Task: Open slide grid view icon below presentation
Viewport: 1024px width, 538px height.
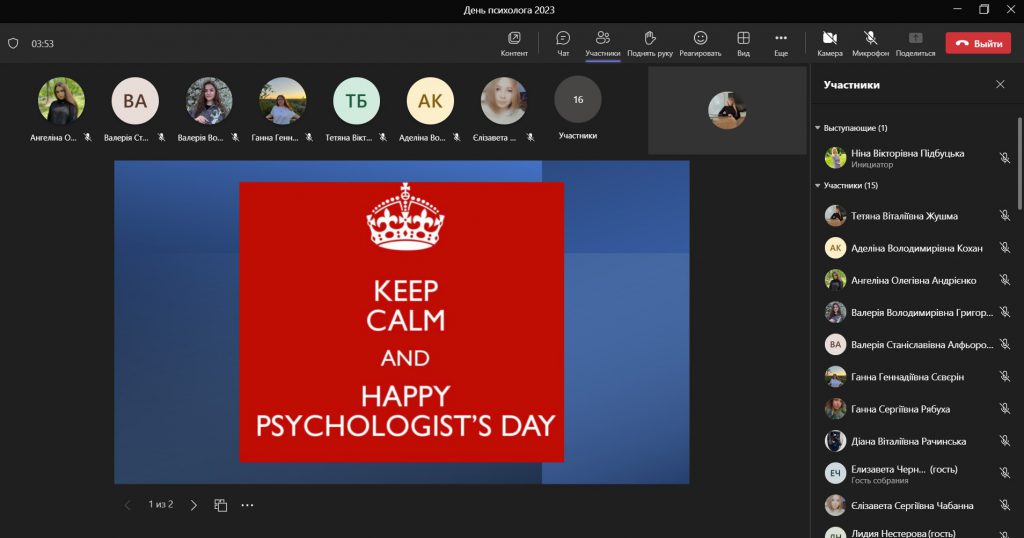Action: pos(221,505)
